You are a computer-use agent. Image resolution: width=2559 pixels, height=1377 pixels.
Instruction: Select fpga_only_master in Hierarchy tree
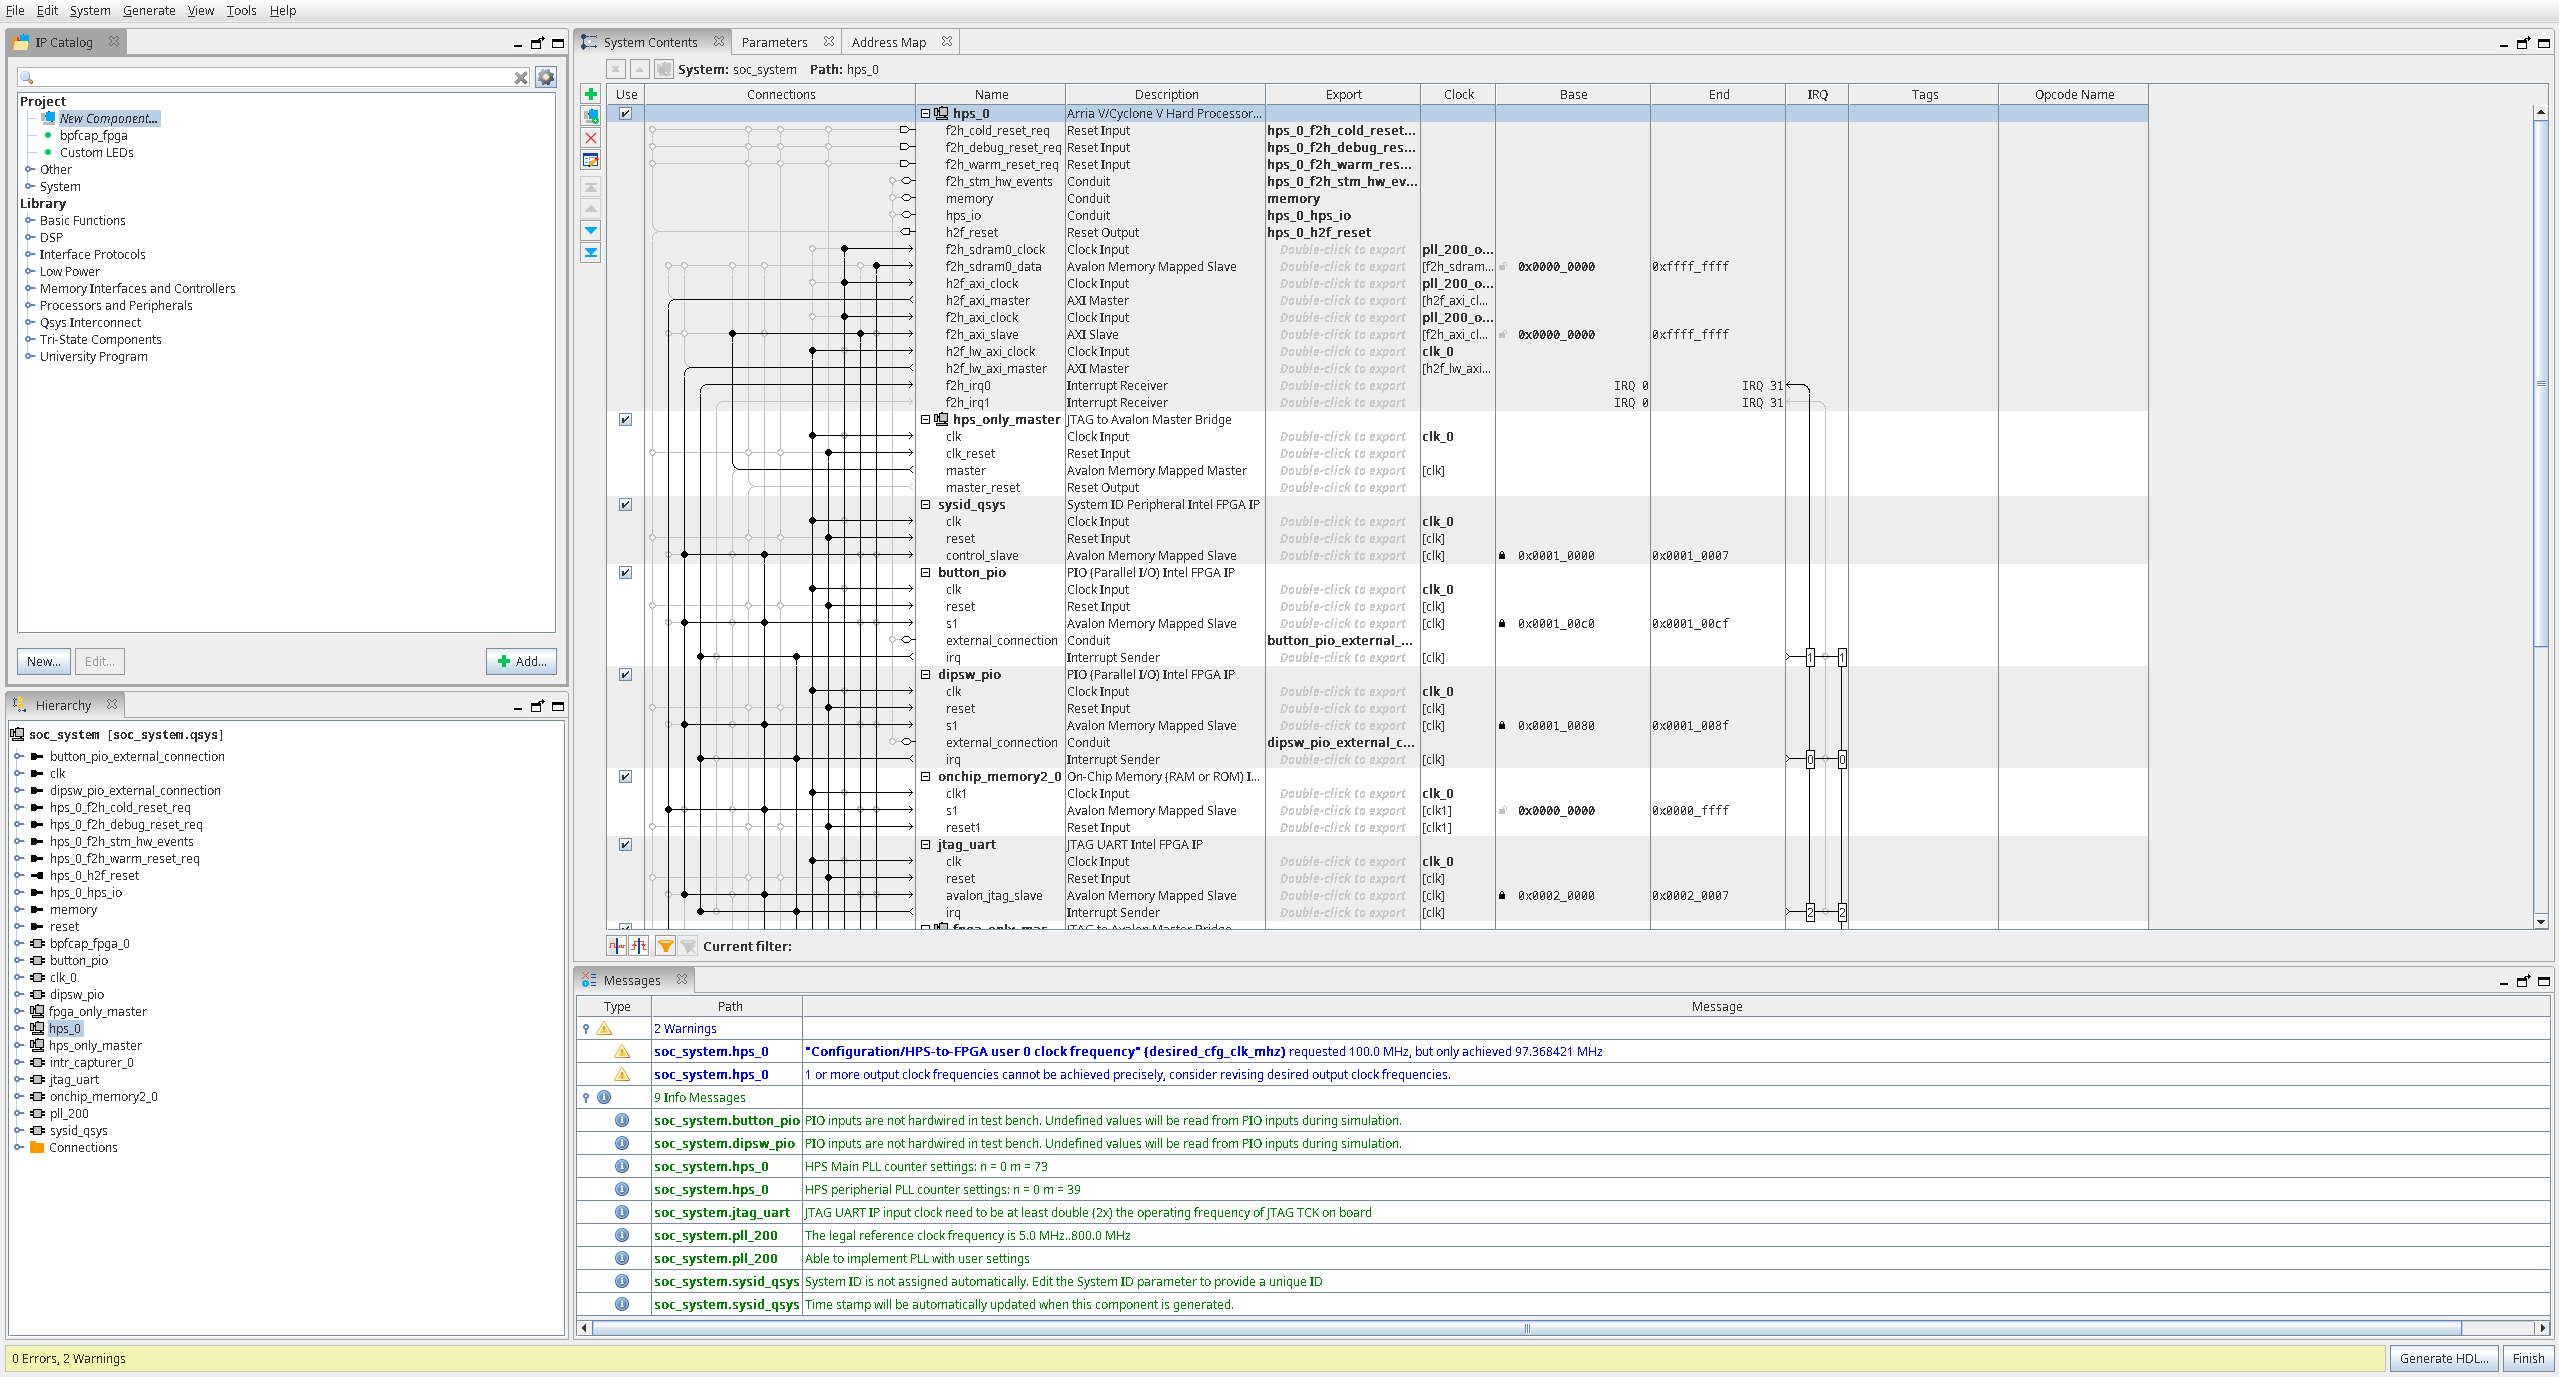pos(97,1011)
